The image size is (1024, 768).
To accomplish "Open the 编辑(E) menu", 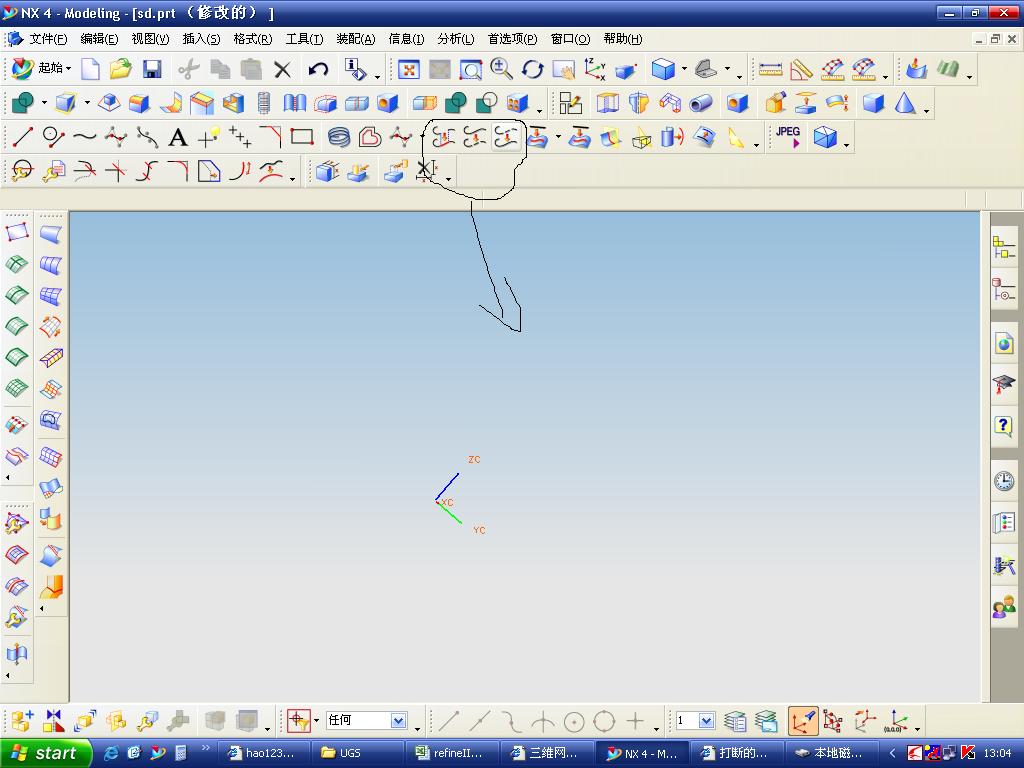I will pyautogui.click(x=99, y=39).
